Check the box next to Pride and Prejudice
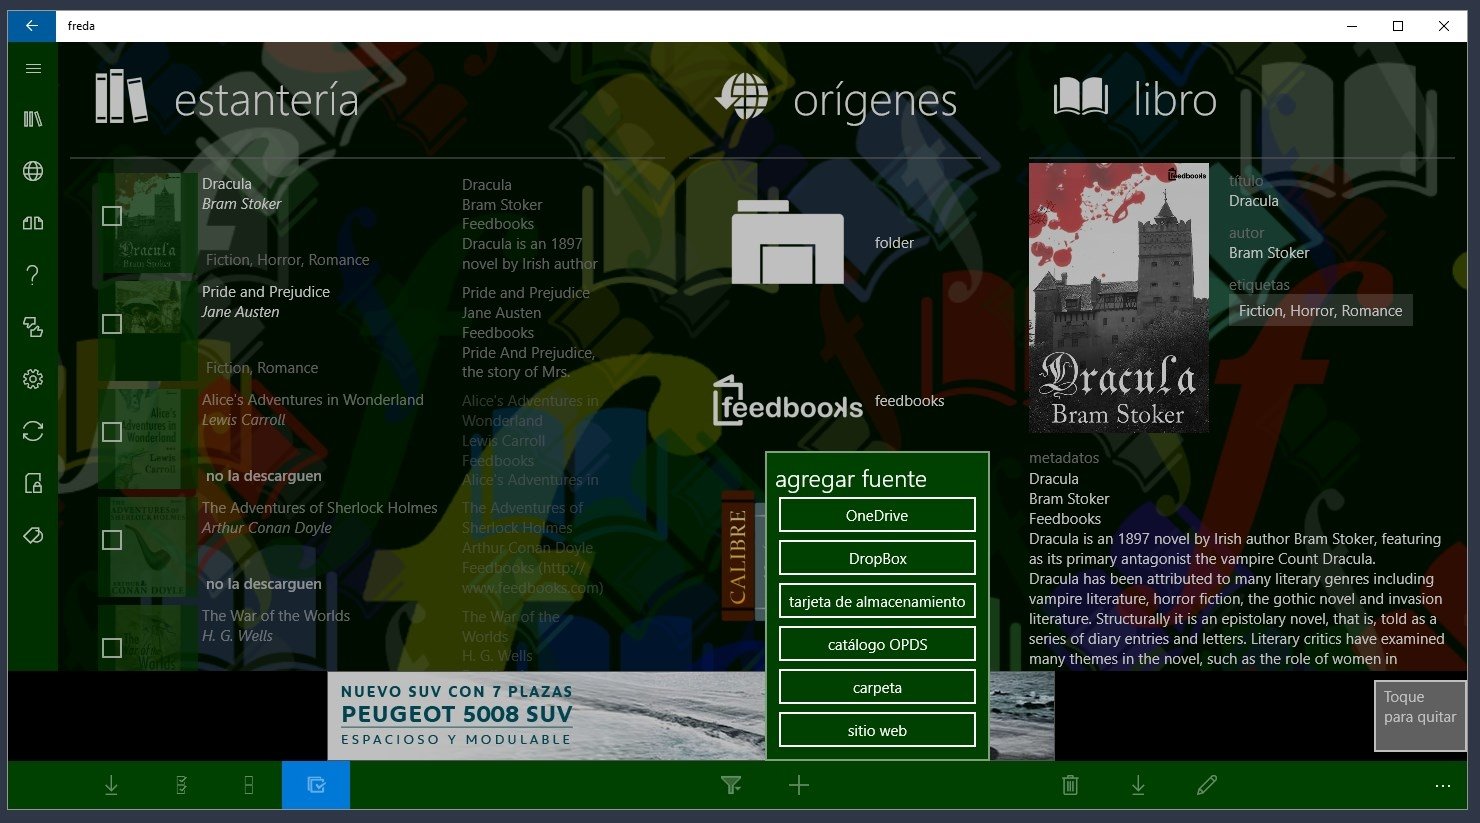This screenshot has width=1480, height=823. coord(112,324)
